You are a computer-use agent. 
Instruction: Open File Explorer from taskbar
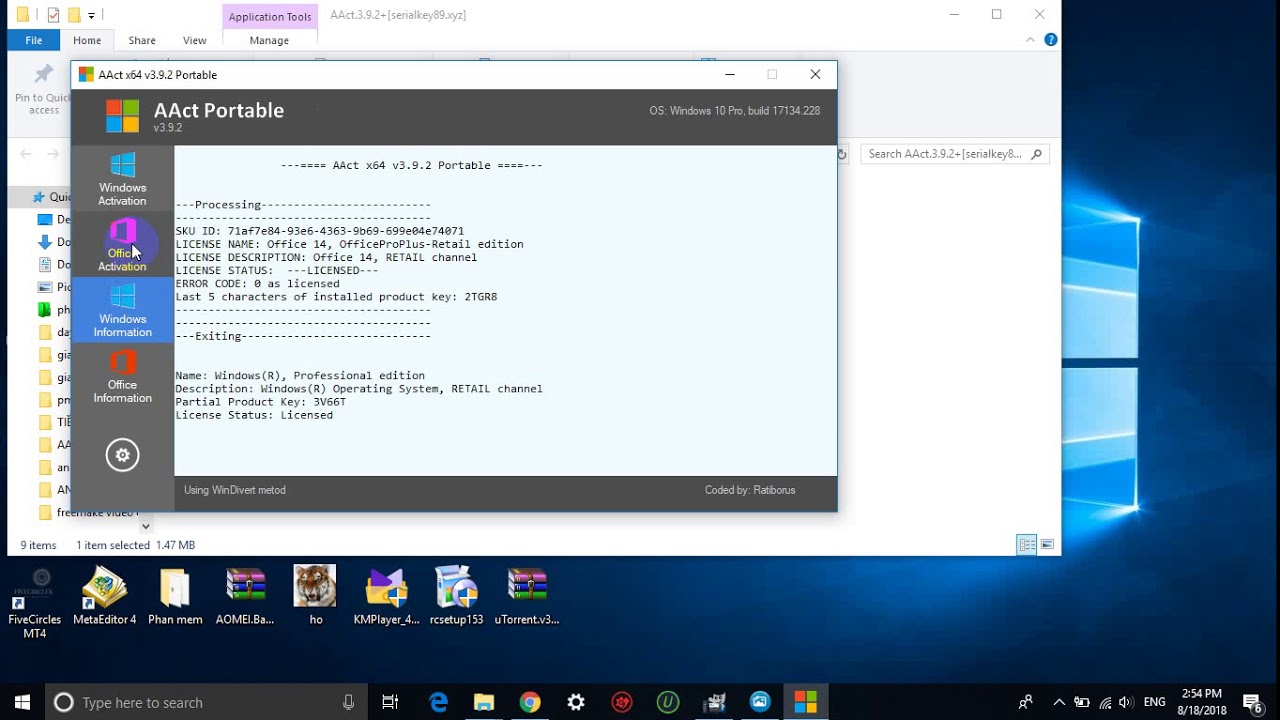[484, 702]
